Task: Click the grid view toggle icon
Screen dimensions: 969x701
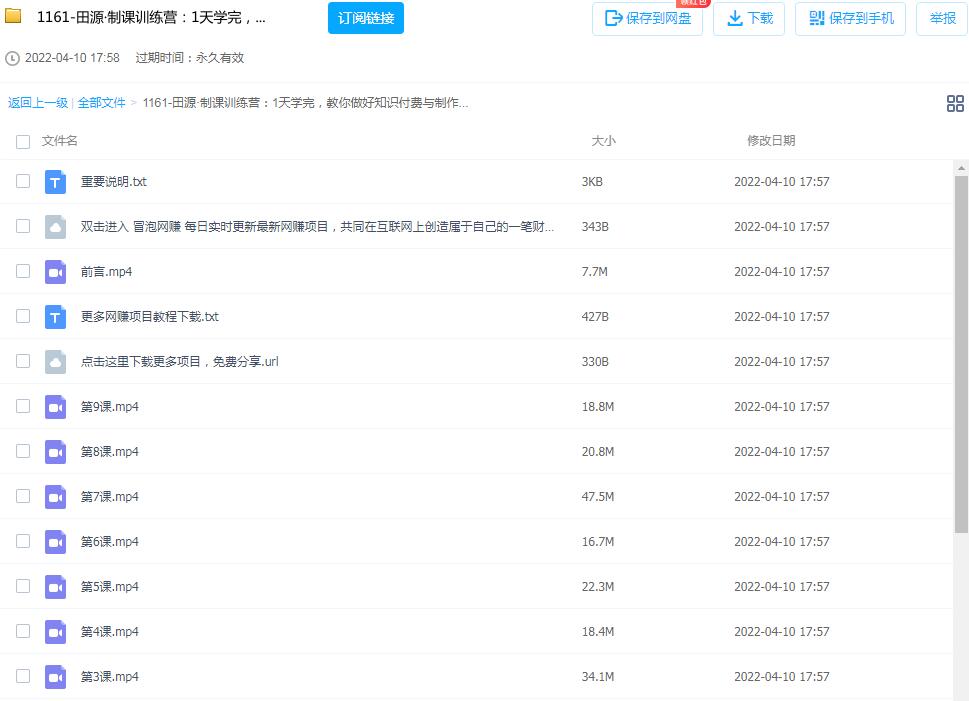Action: coord(954,103)
